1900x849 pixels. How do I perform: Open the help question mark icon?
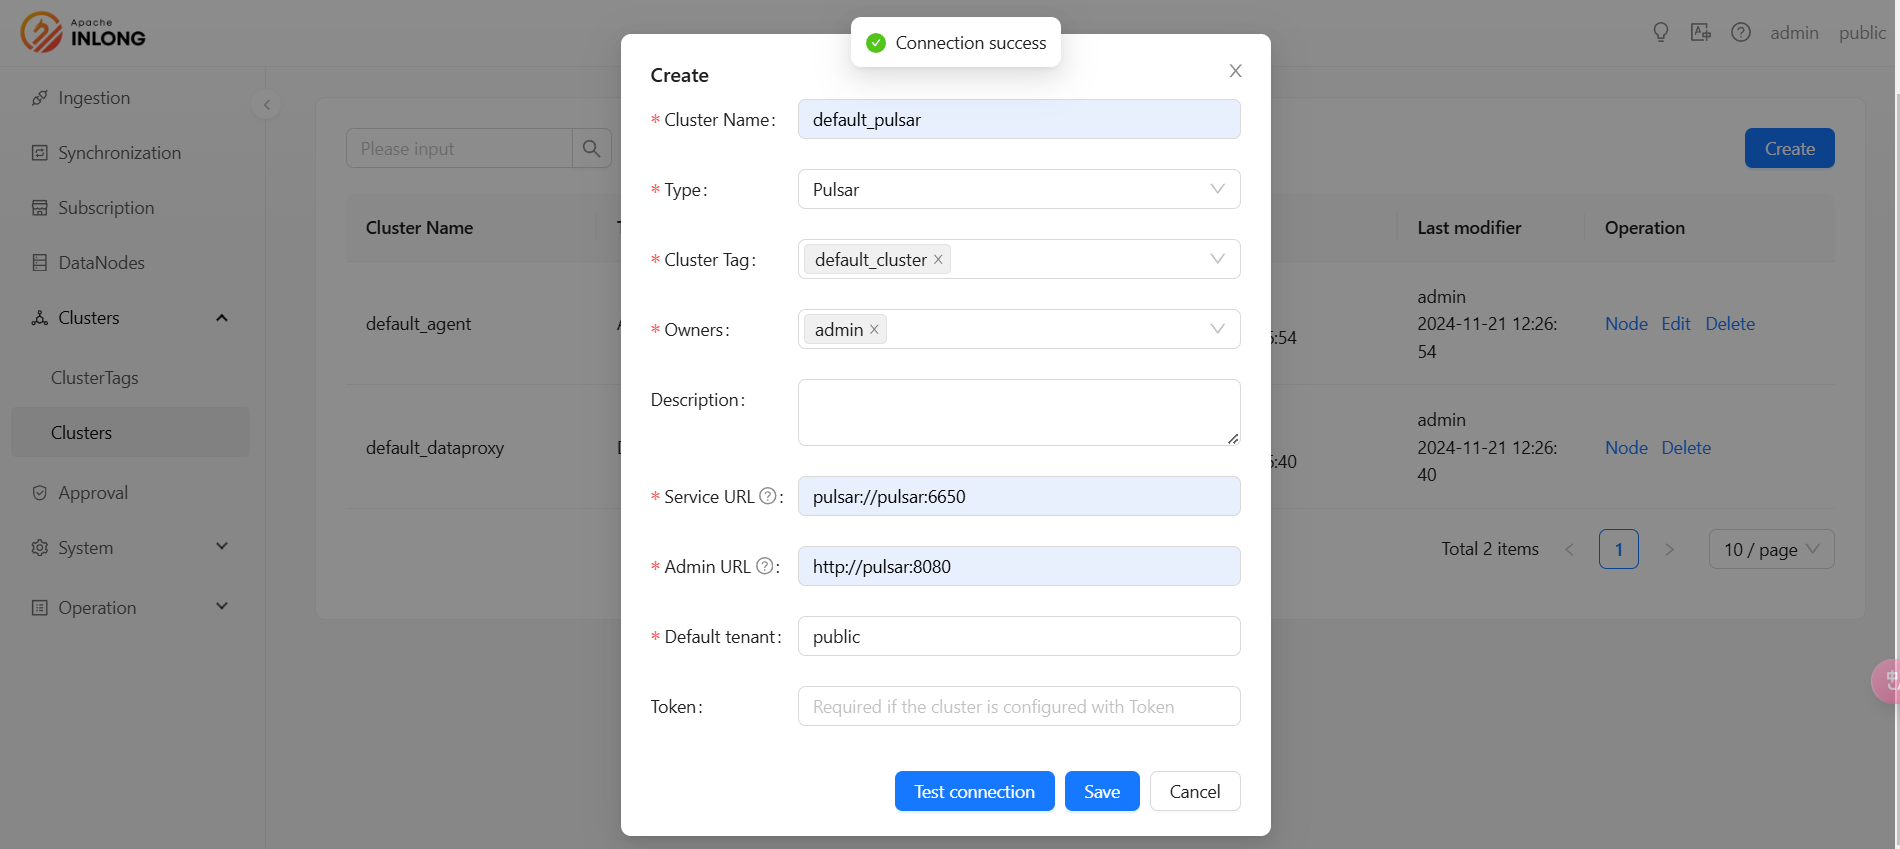(1740, 33)
